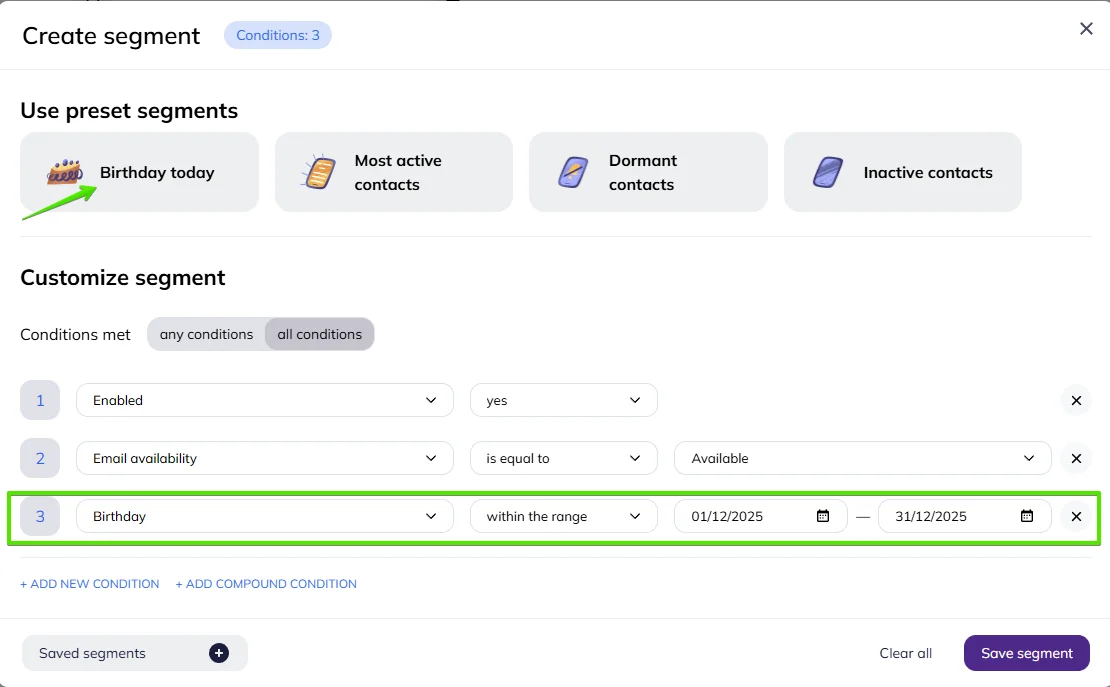Remove condition 2 Email availability
The width and height of the screenshot is (1110, 687).
click(x=1076, y=459)
